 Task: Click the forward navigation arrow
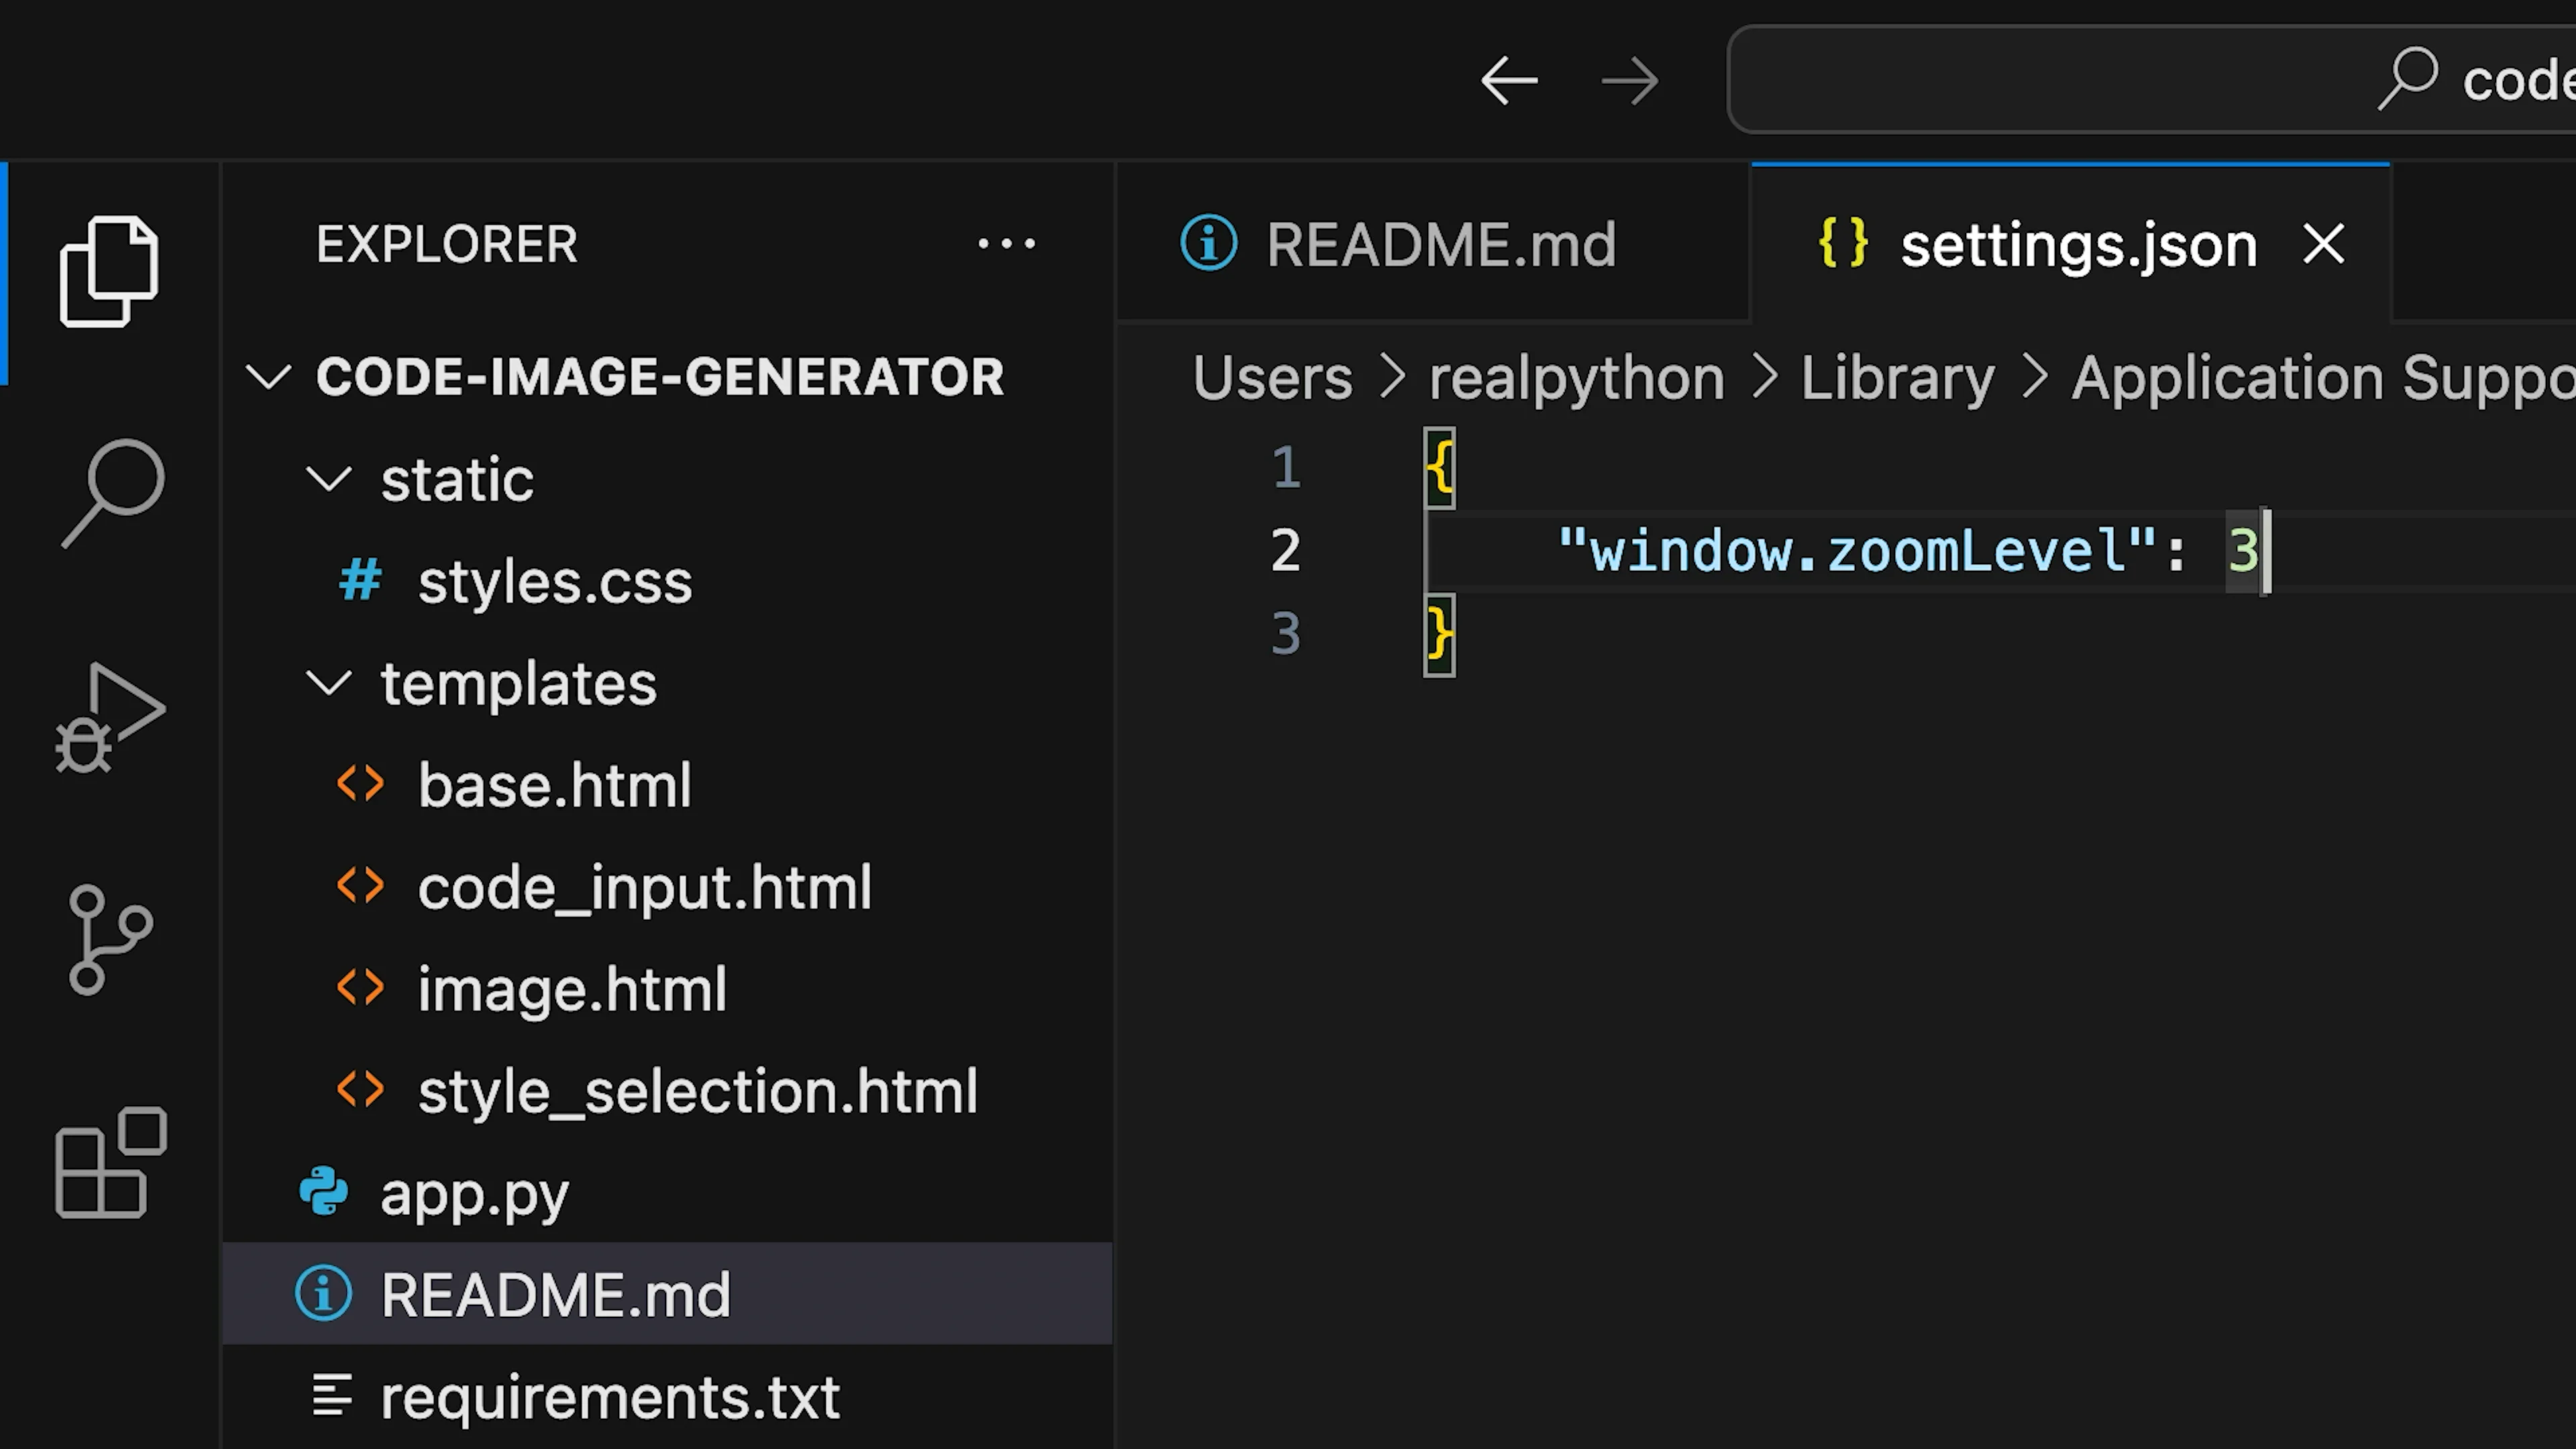1629,81
